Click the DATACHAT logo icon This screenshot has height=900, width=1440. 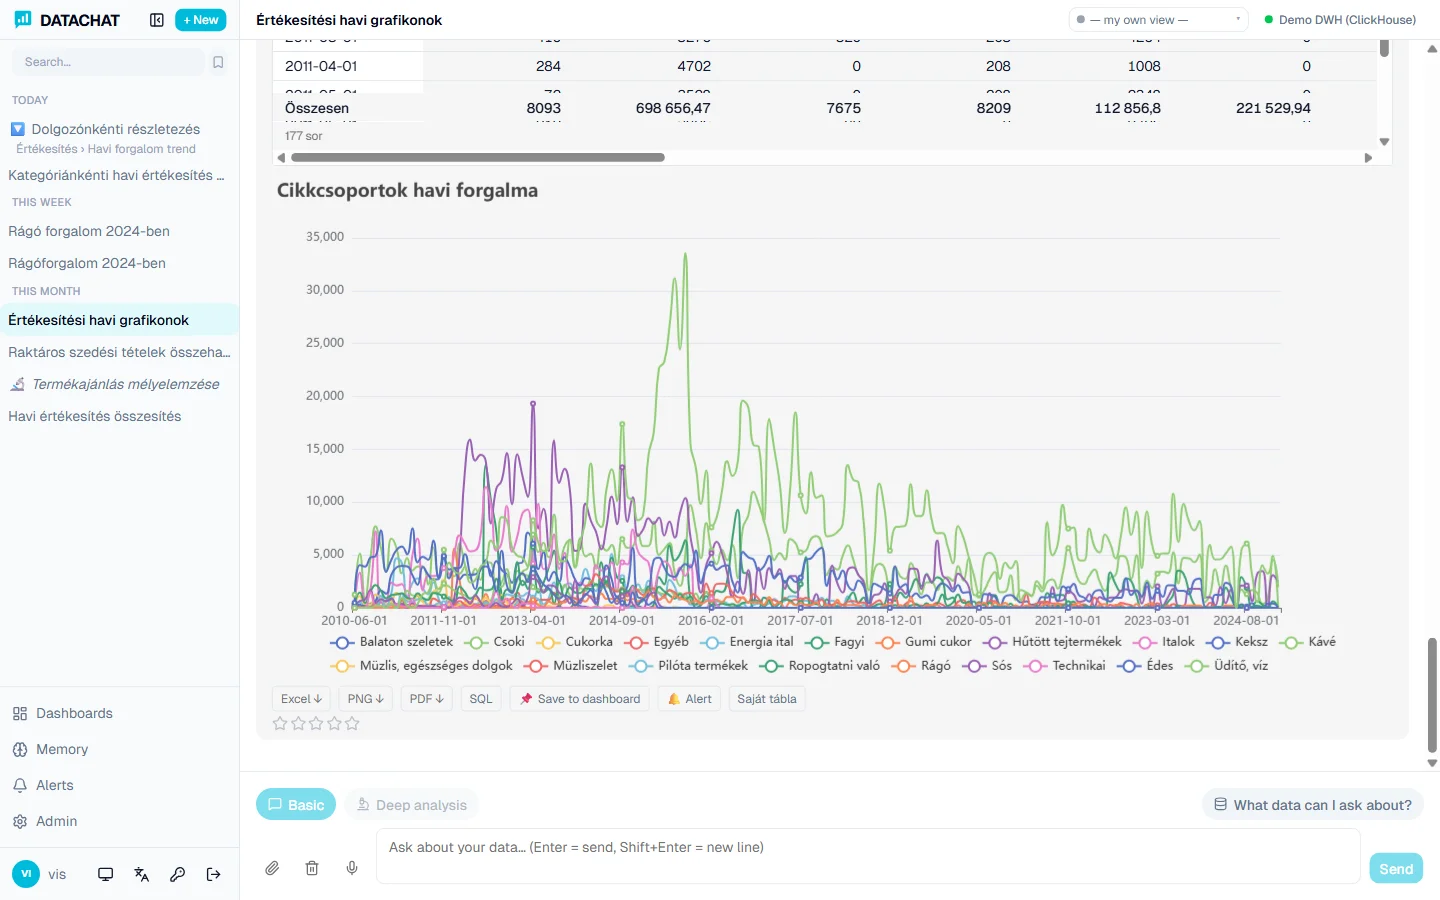tap(23, 19)
